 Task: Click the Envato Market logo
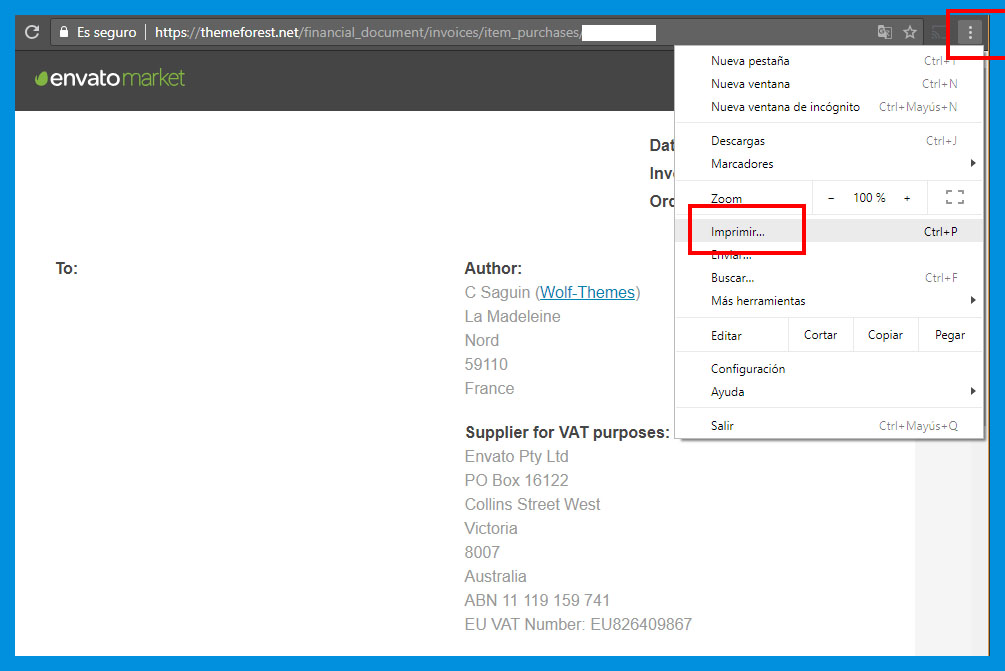click(110, 78)
